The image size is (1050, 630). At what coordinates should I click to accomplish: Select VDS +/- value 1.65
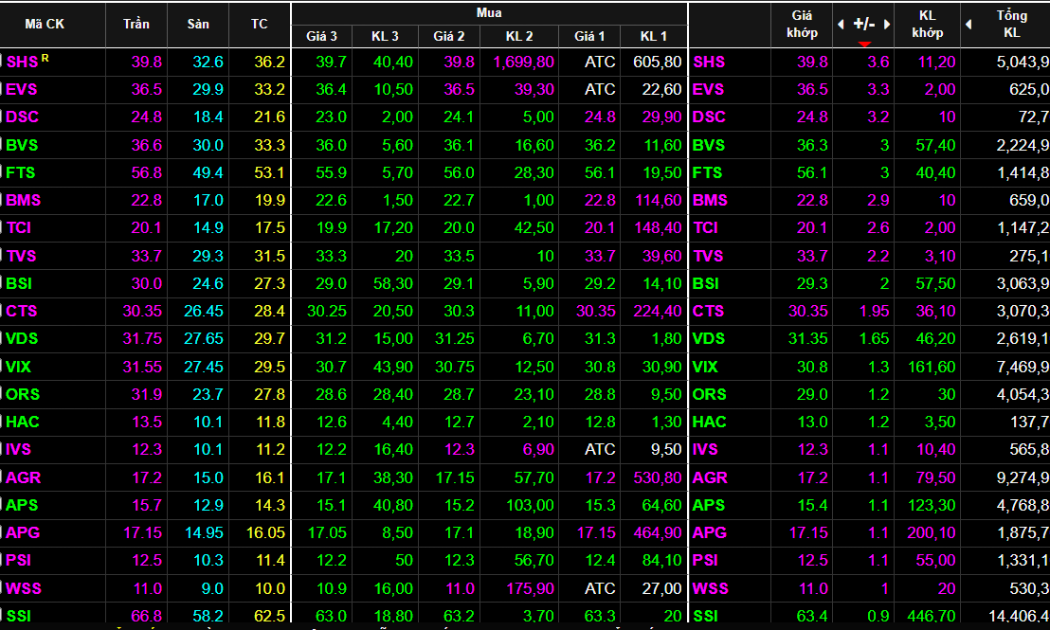pos(874,338)
